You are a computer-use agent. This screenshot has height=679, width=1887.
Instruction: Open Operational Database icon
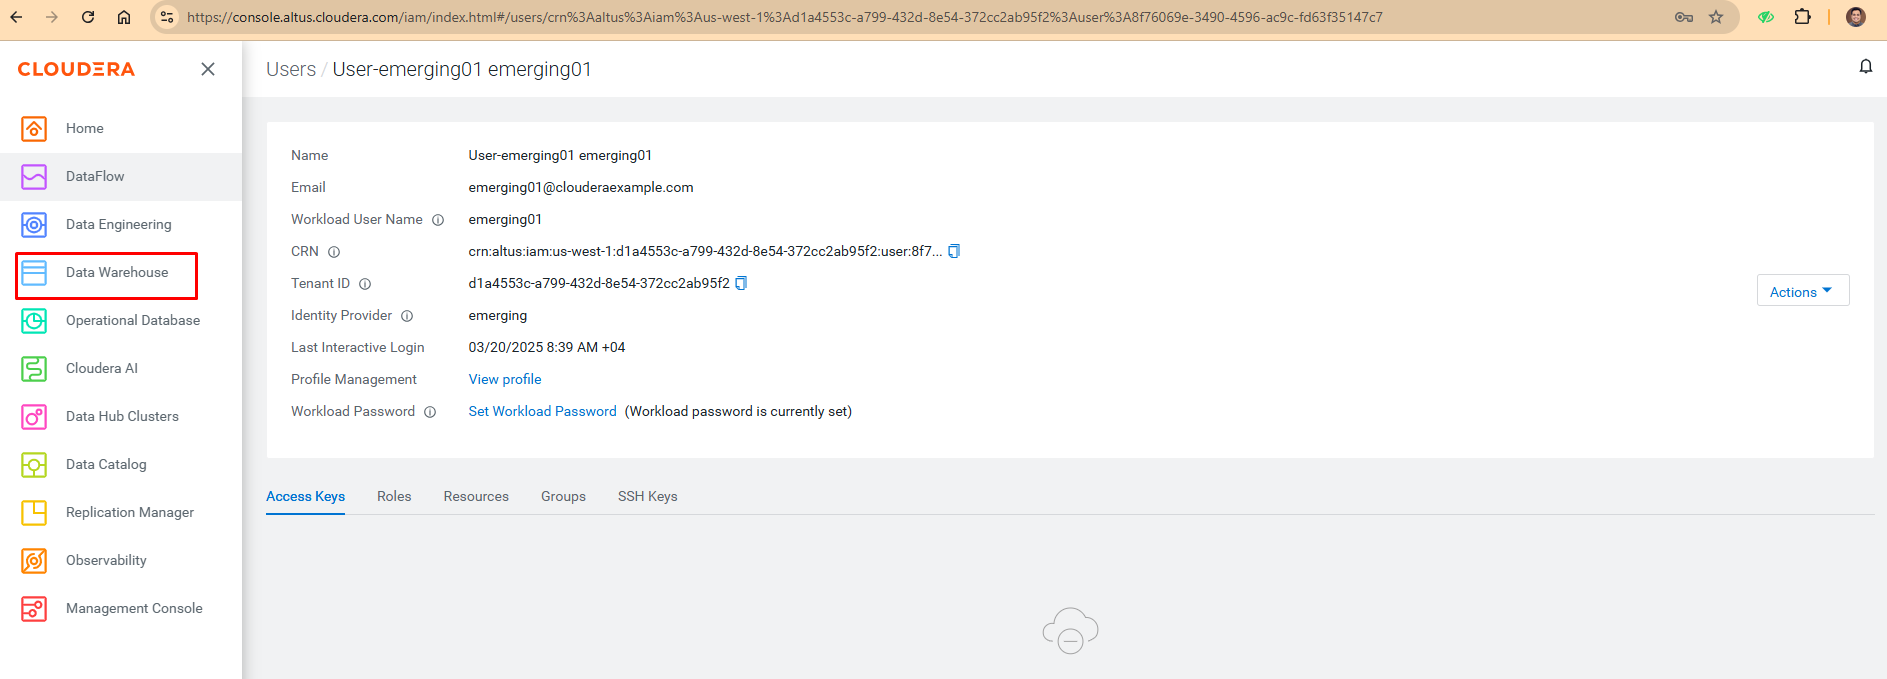pos(34,321)
